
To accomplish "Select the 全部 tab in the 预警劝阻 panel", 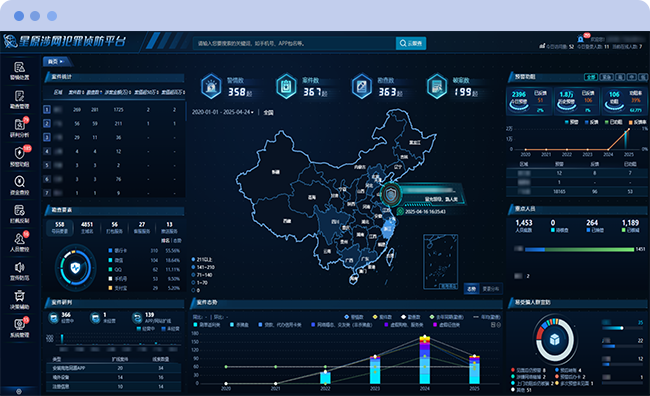I will pyautogui.click(x=591, y=77).
